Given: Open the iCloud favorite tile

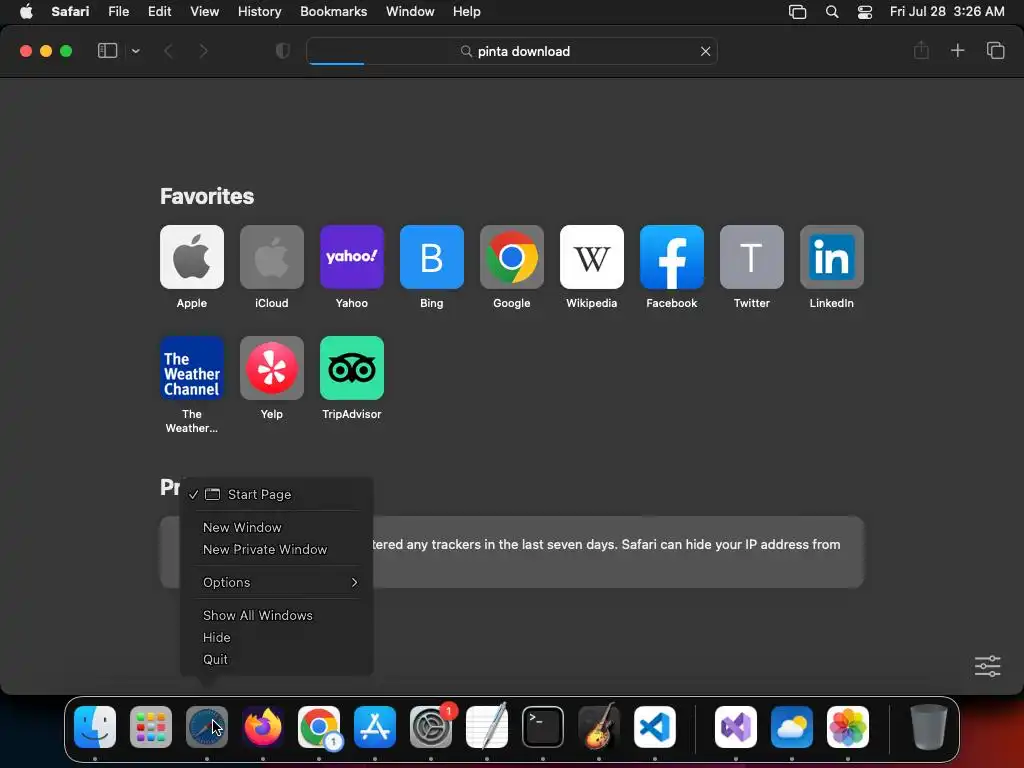Looking at the screenshot, I should (x=272, y=257).
